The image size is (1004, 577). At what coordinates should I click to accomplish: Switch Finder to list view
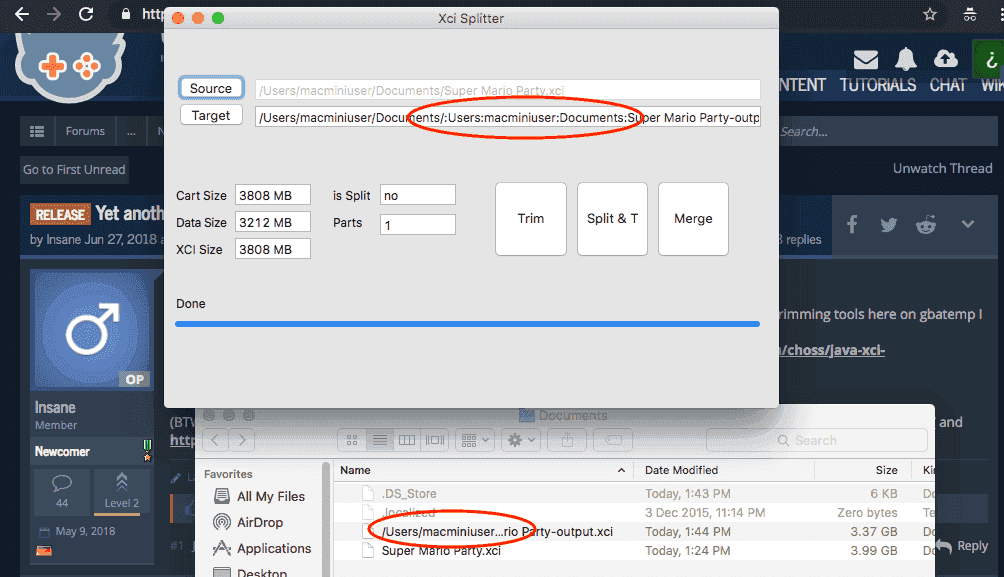pyautogui.click(x=380, y=440)
